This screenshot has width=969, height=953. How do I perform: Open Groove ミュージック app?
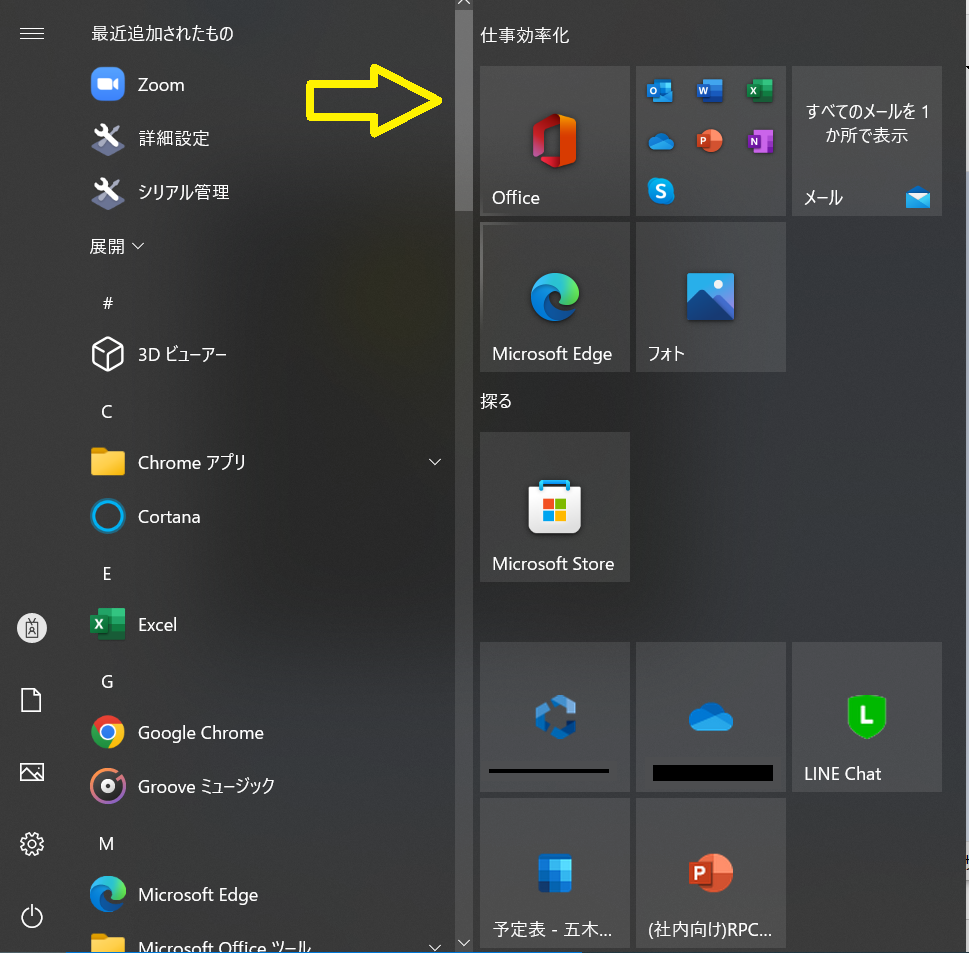click(266, 786)
